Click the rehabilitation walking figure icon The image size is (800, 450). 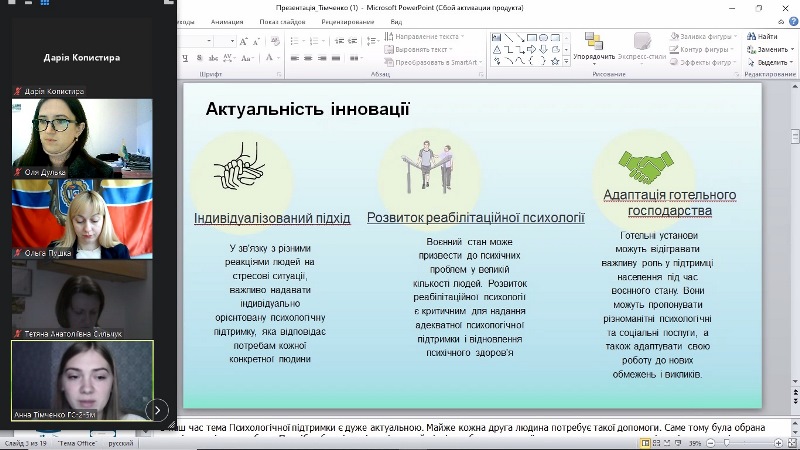point(429,166)
